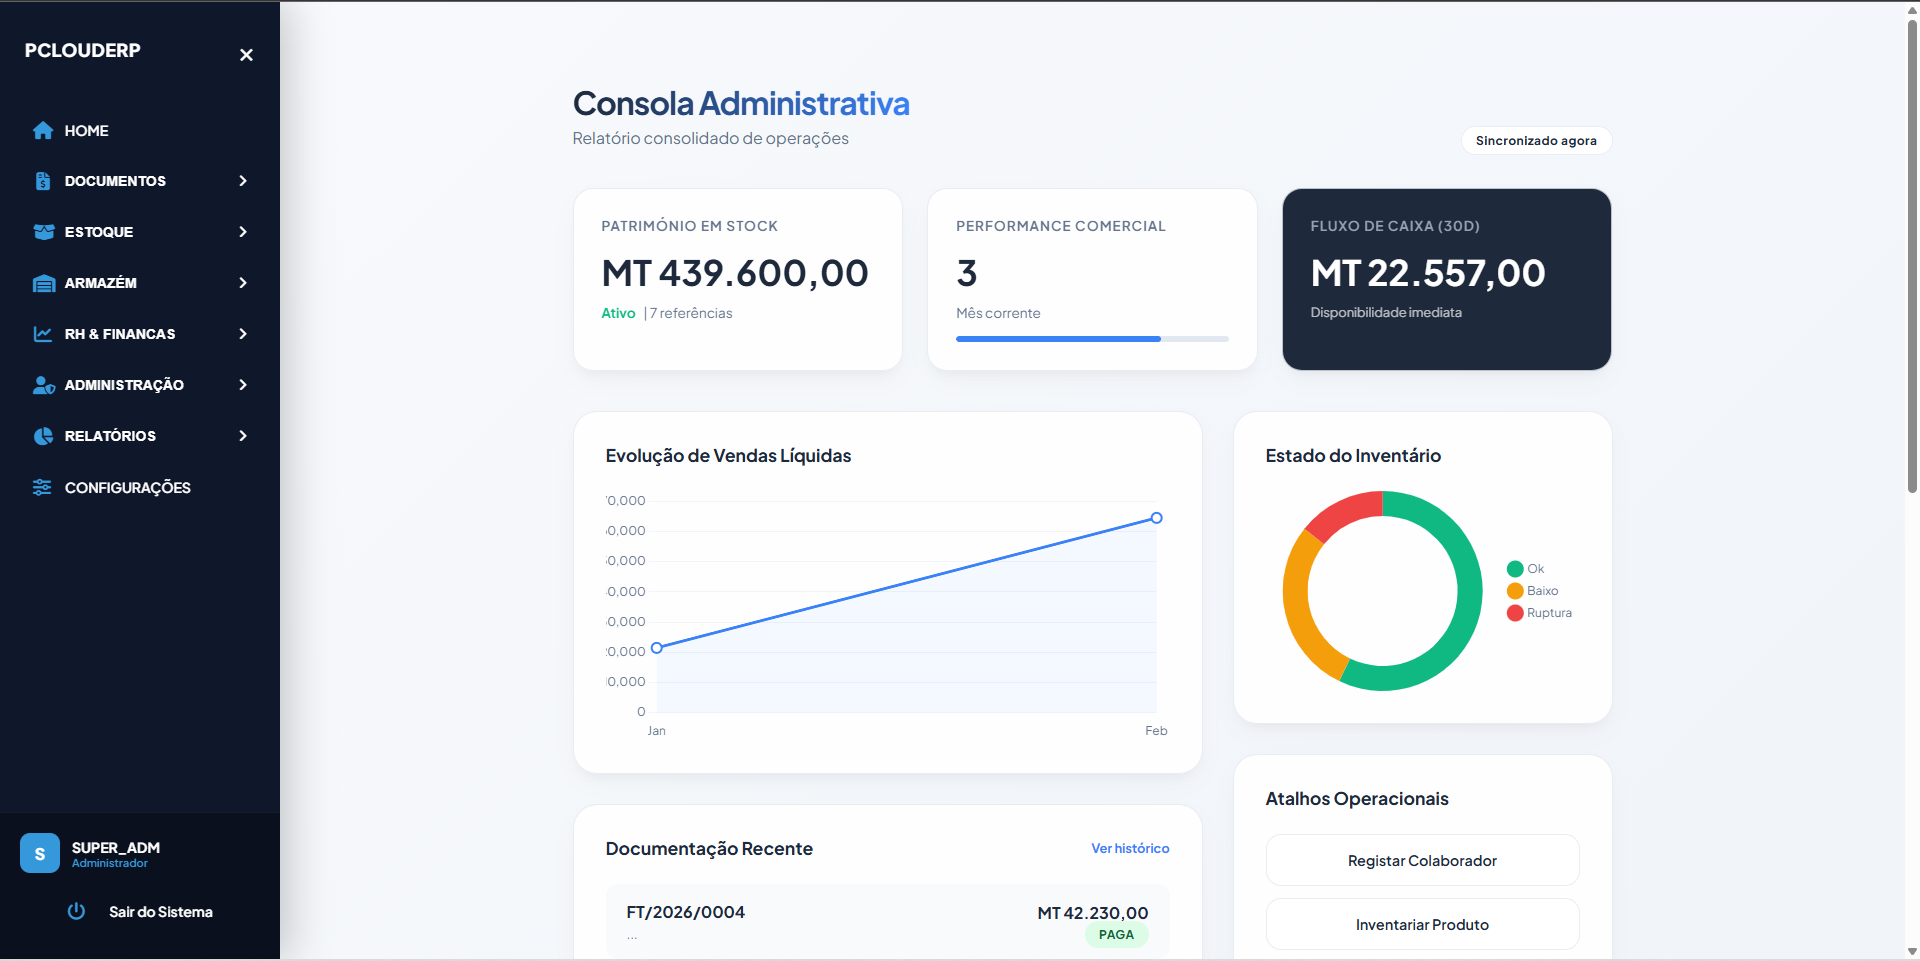Image resolution: width=1920 pixels, height=961 pixels.
Task: Click the Administração user-gear icon
Action: (43, 385)
